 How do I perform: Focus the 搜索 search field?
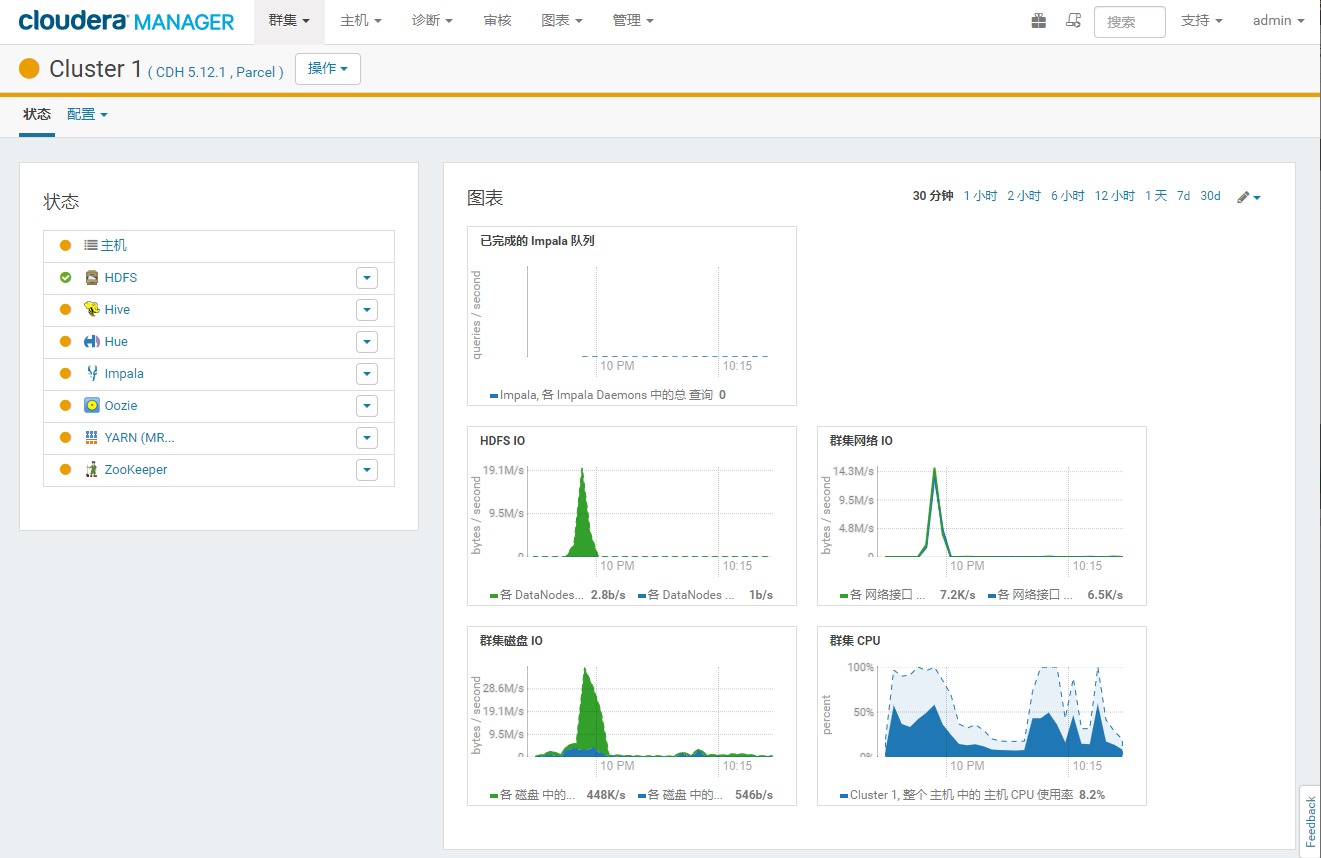pyautogui.click(x=1129, y=22)
